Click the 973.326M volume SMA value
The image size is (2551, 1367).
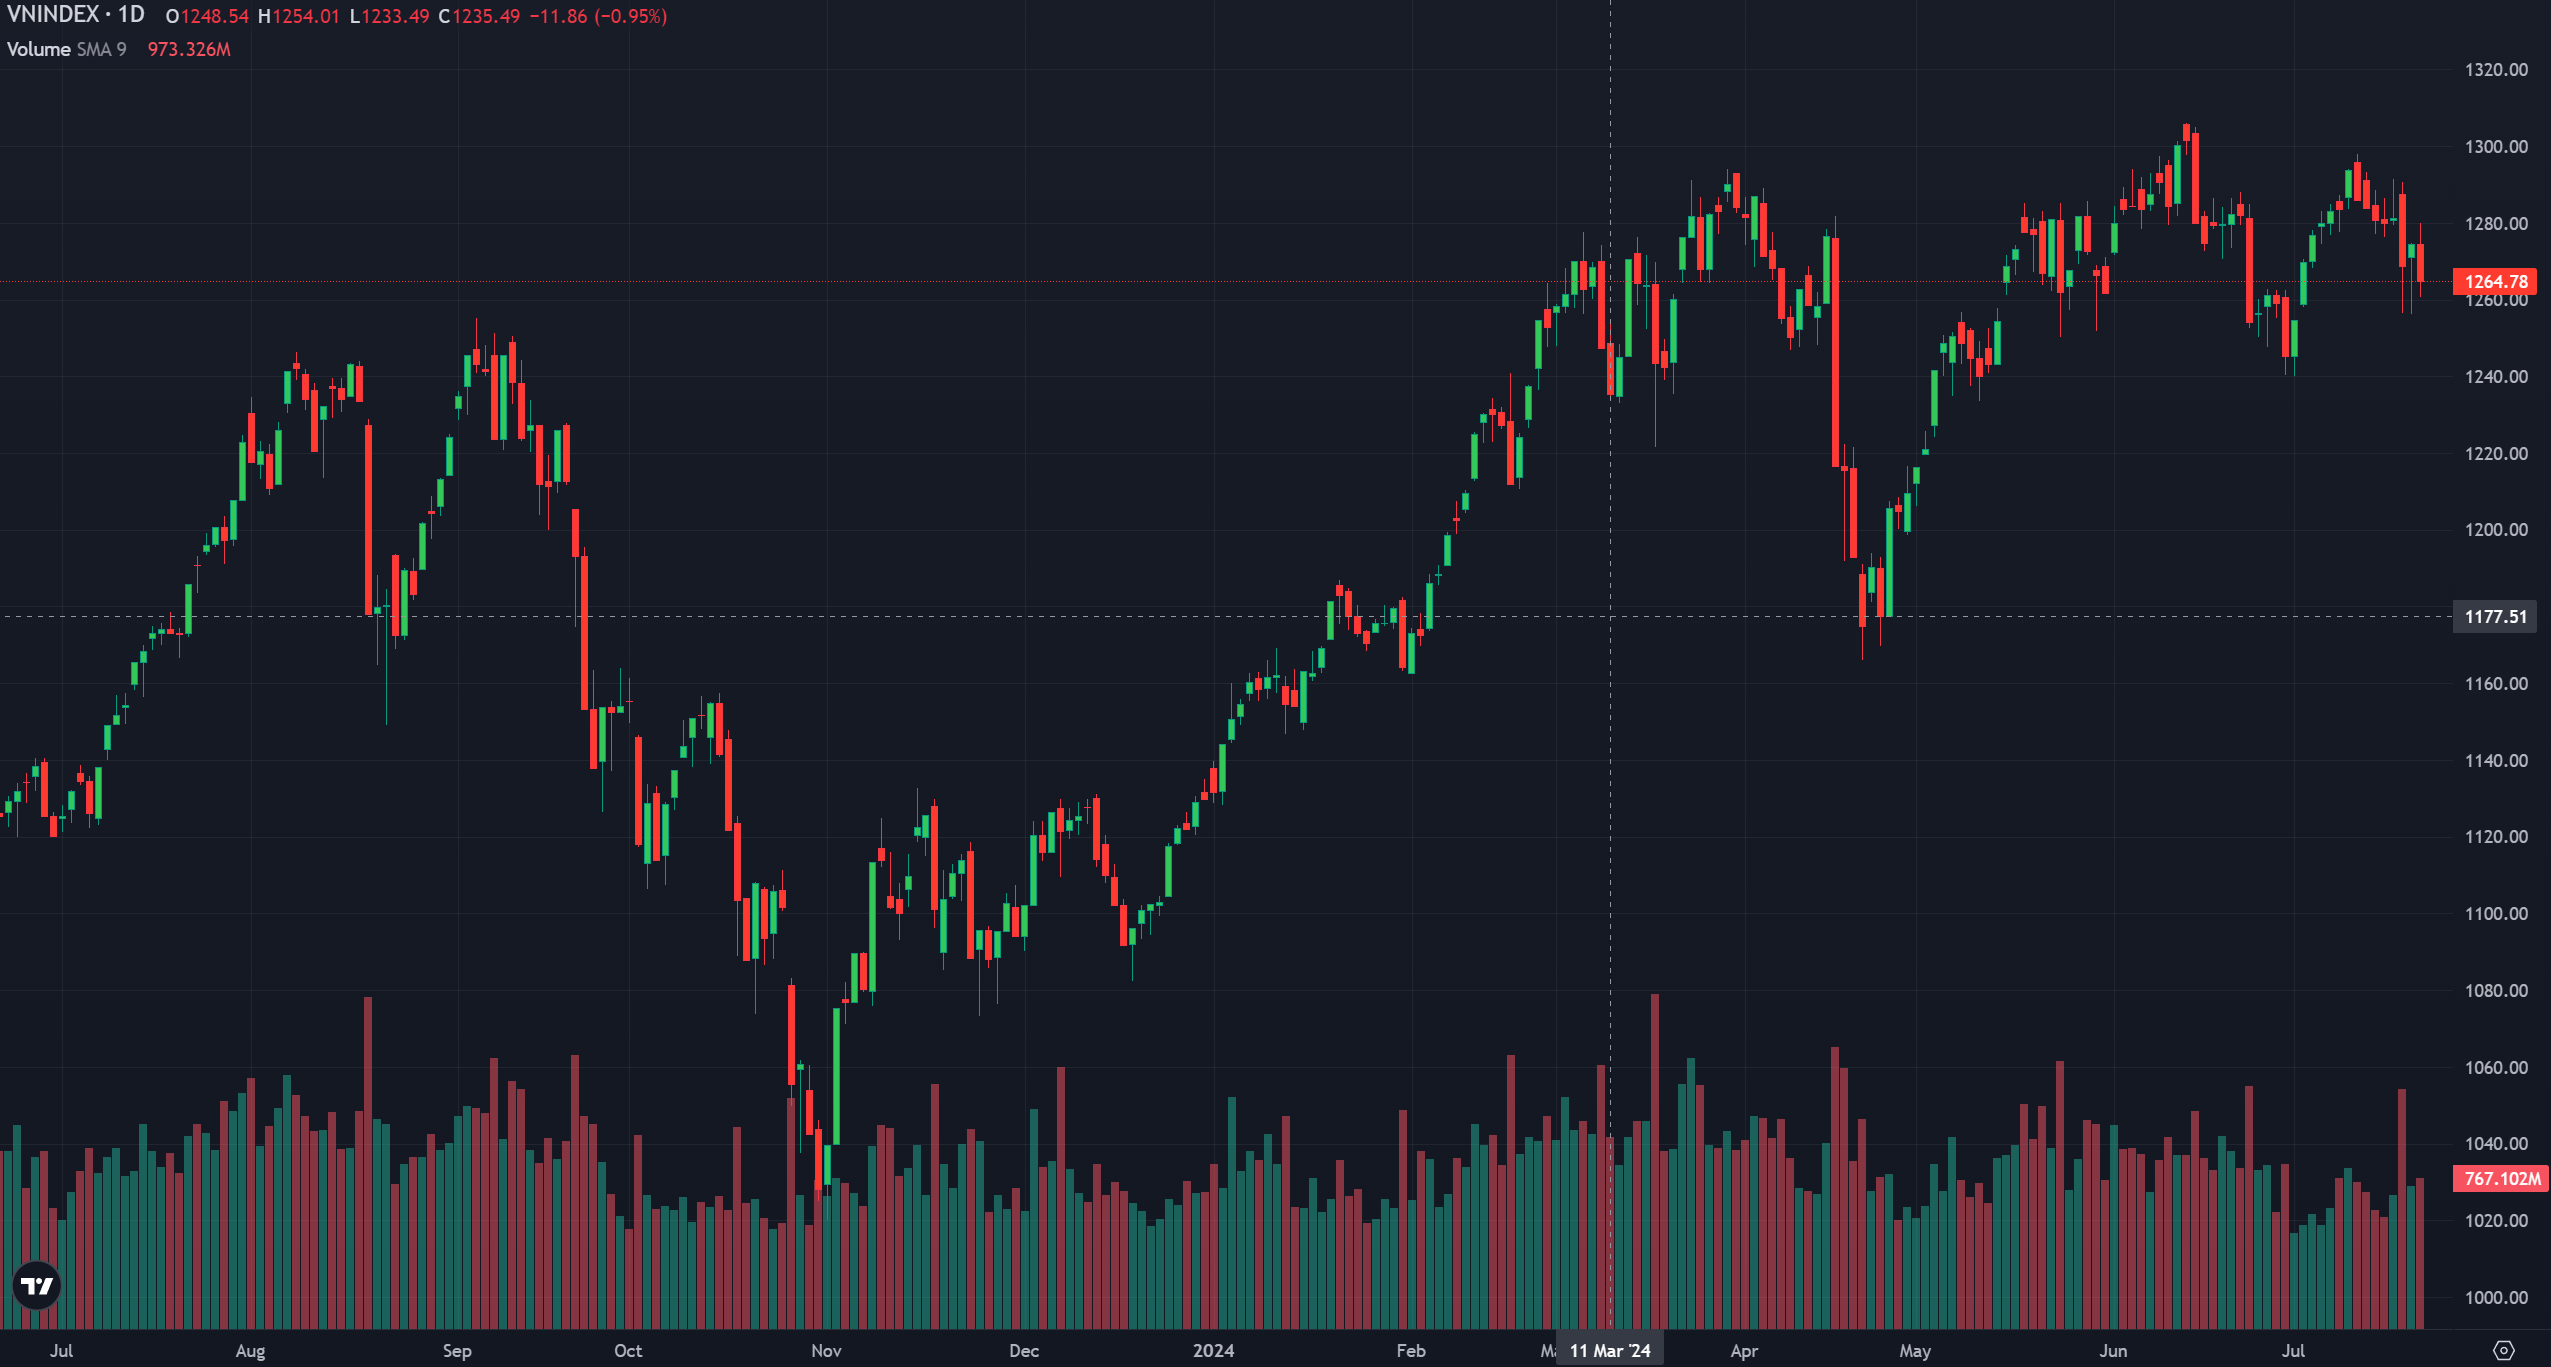coord(189,49)
